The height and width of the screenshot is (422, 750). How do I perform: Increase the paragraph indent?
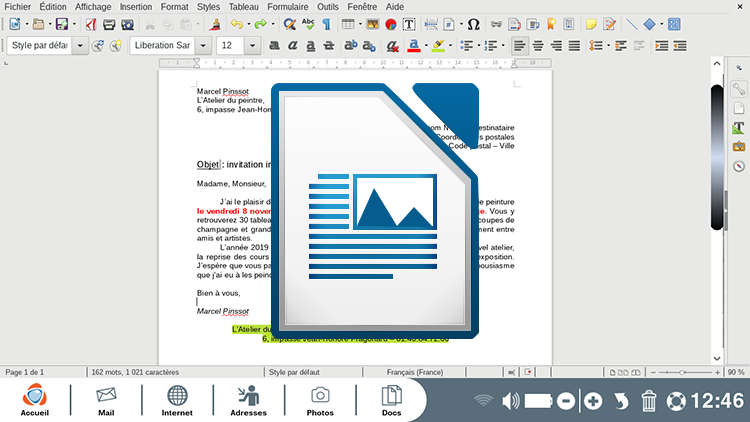pos(662,45)
